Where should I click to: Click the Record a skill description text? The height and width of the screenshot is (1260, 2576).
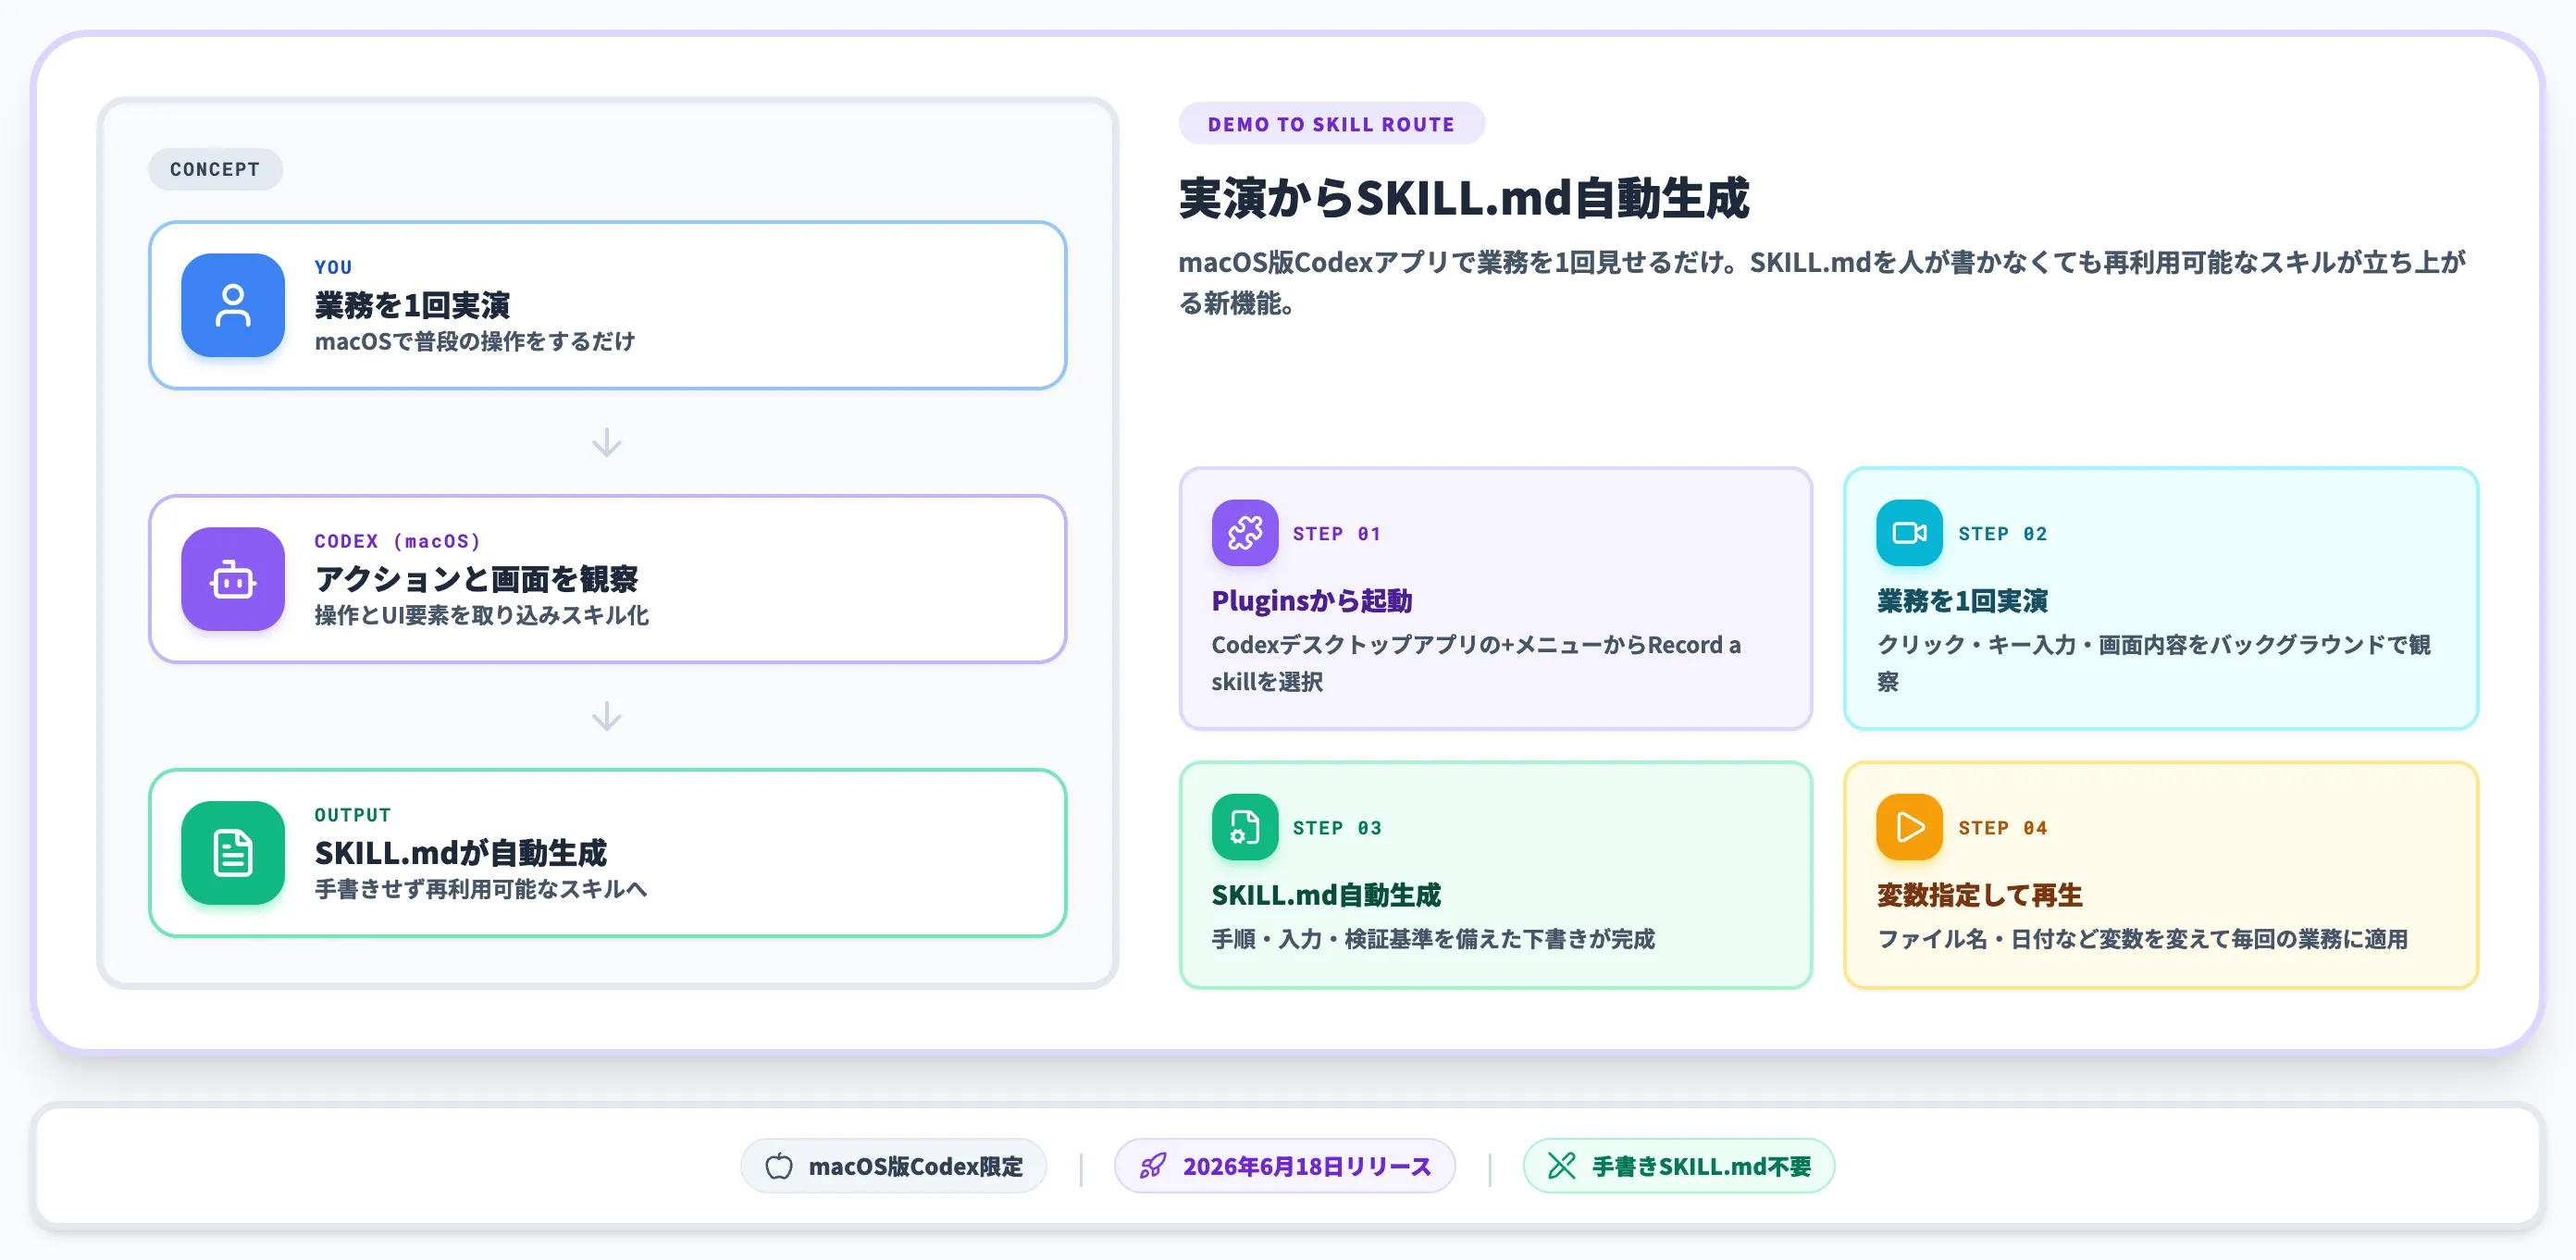tap(1476, 663)
